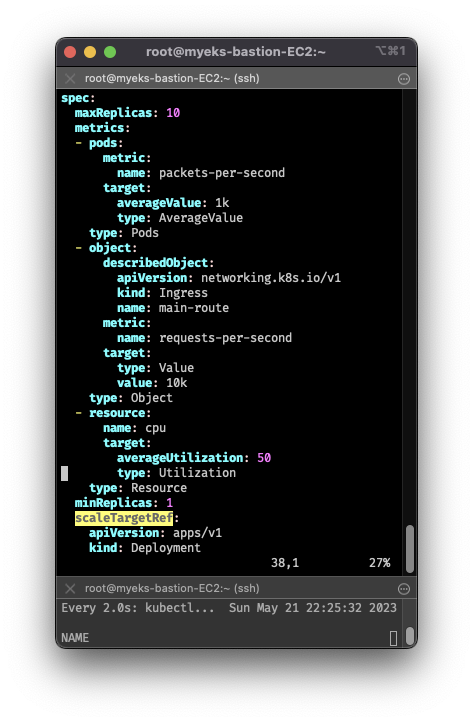Click the requests-per-second metric name
The height and width of the screenshot is (722, 473).
tap(226, 338)
